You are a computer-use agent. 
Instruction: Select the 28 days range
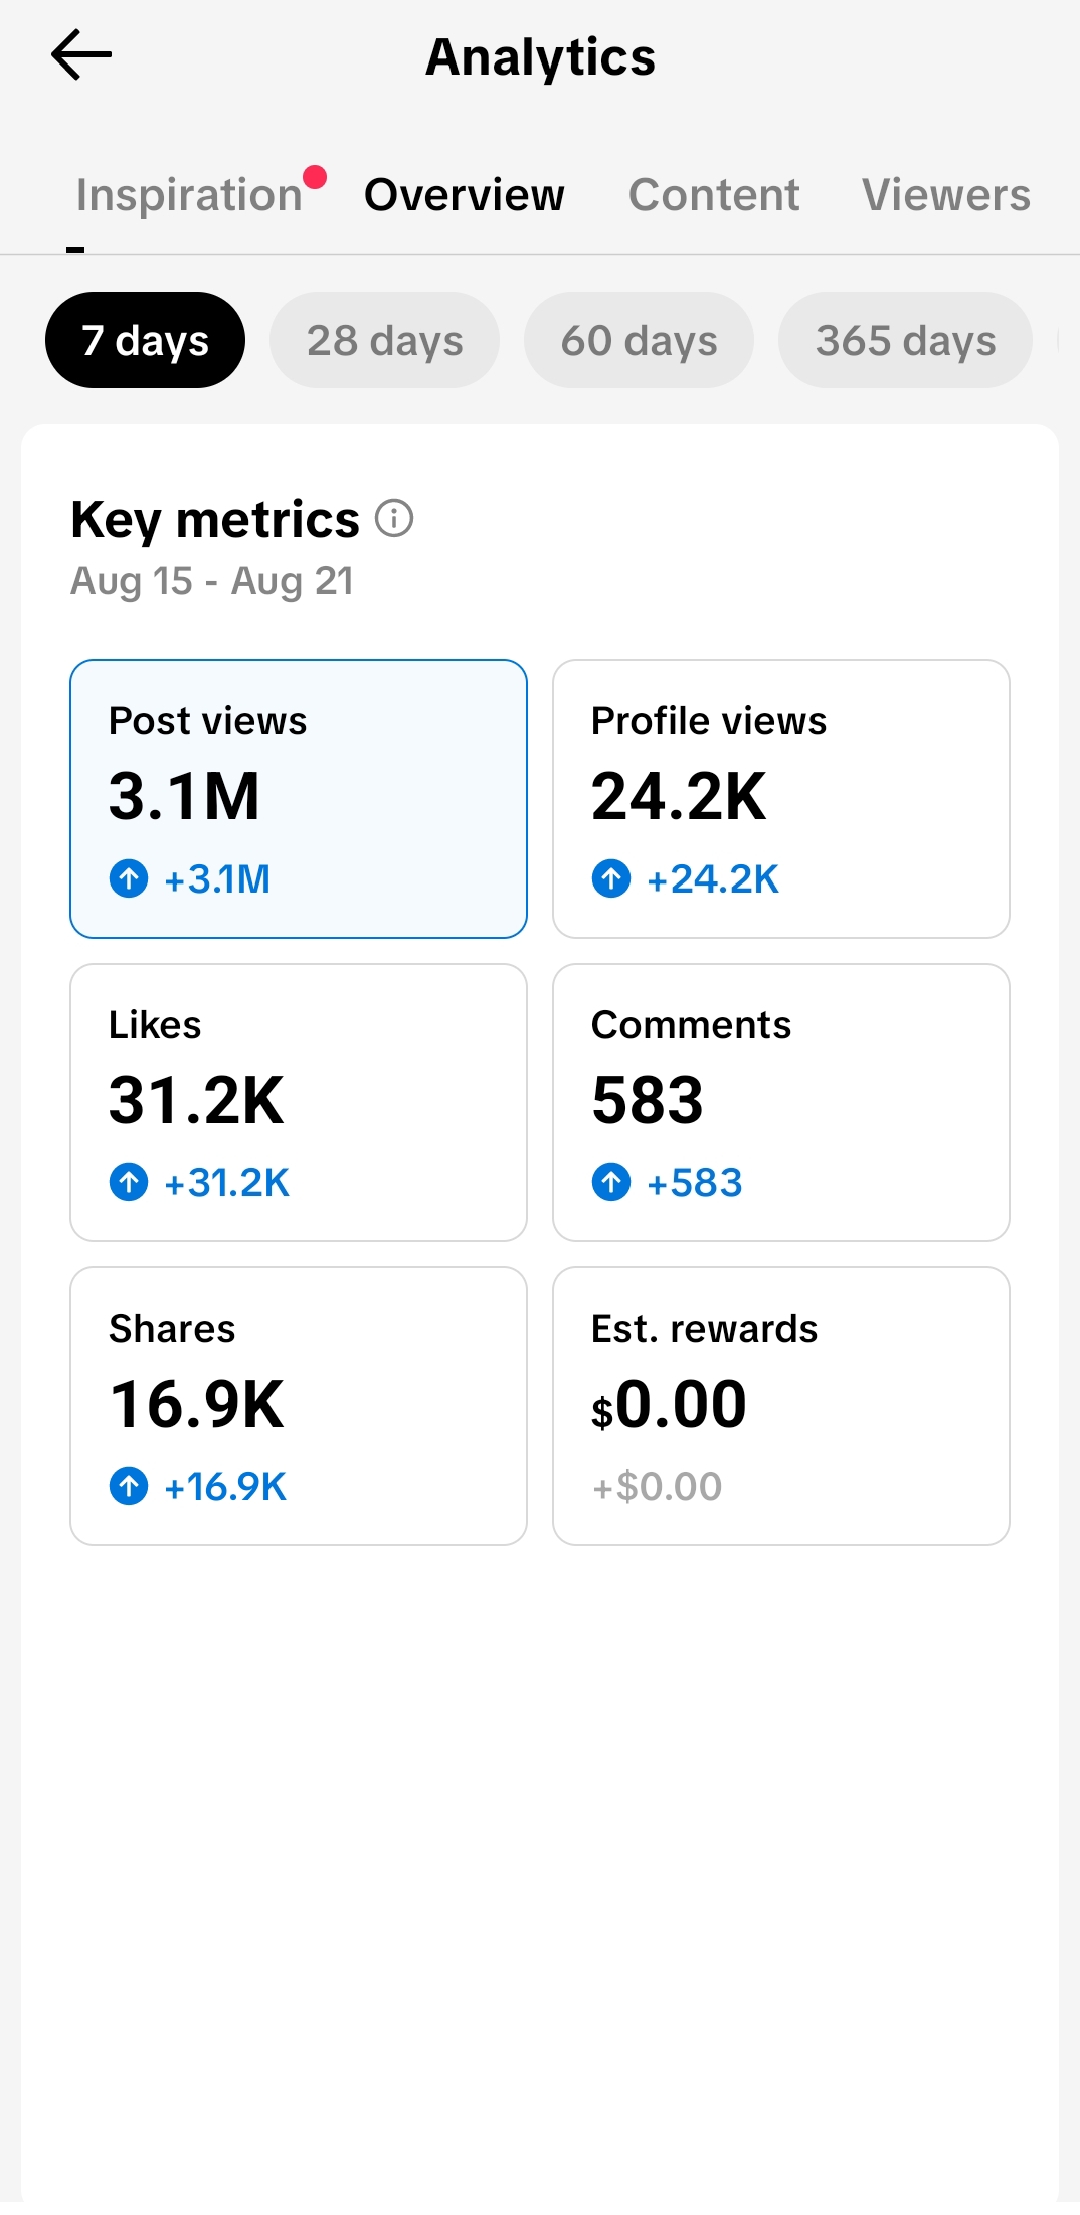[385, 340]
